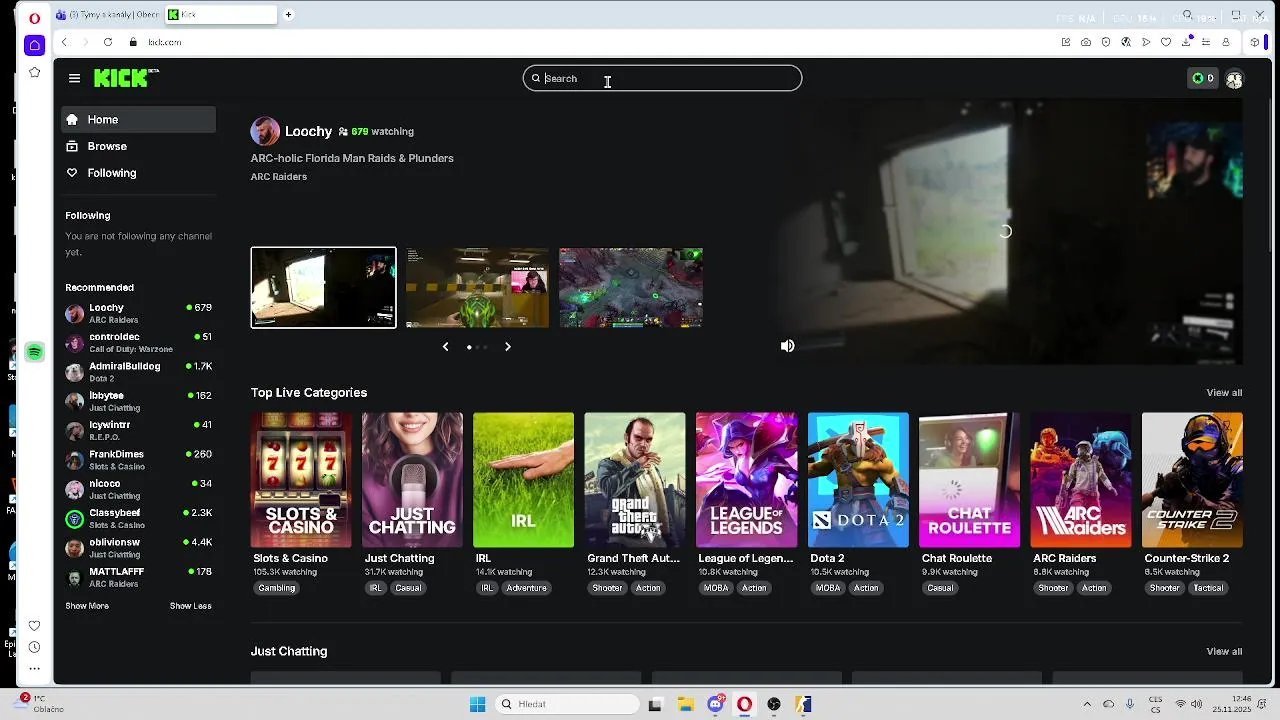
Task: Open the edit/pinboard icon in address bar
Action: pos(1066,42)
